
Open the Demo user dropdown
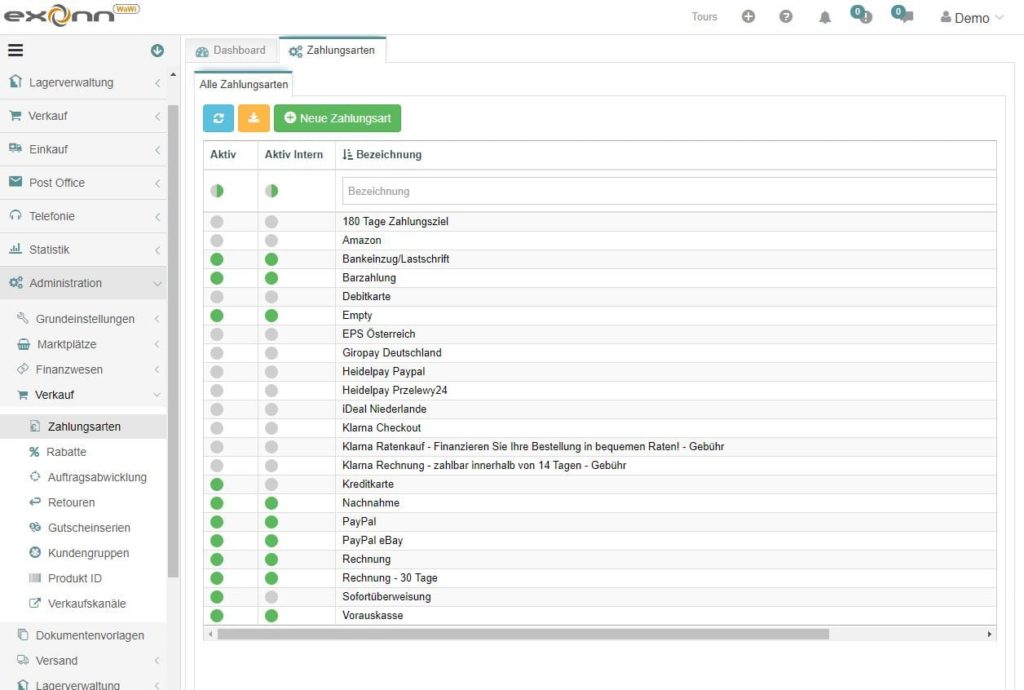click(972, 18)
